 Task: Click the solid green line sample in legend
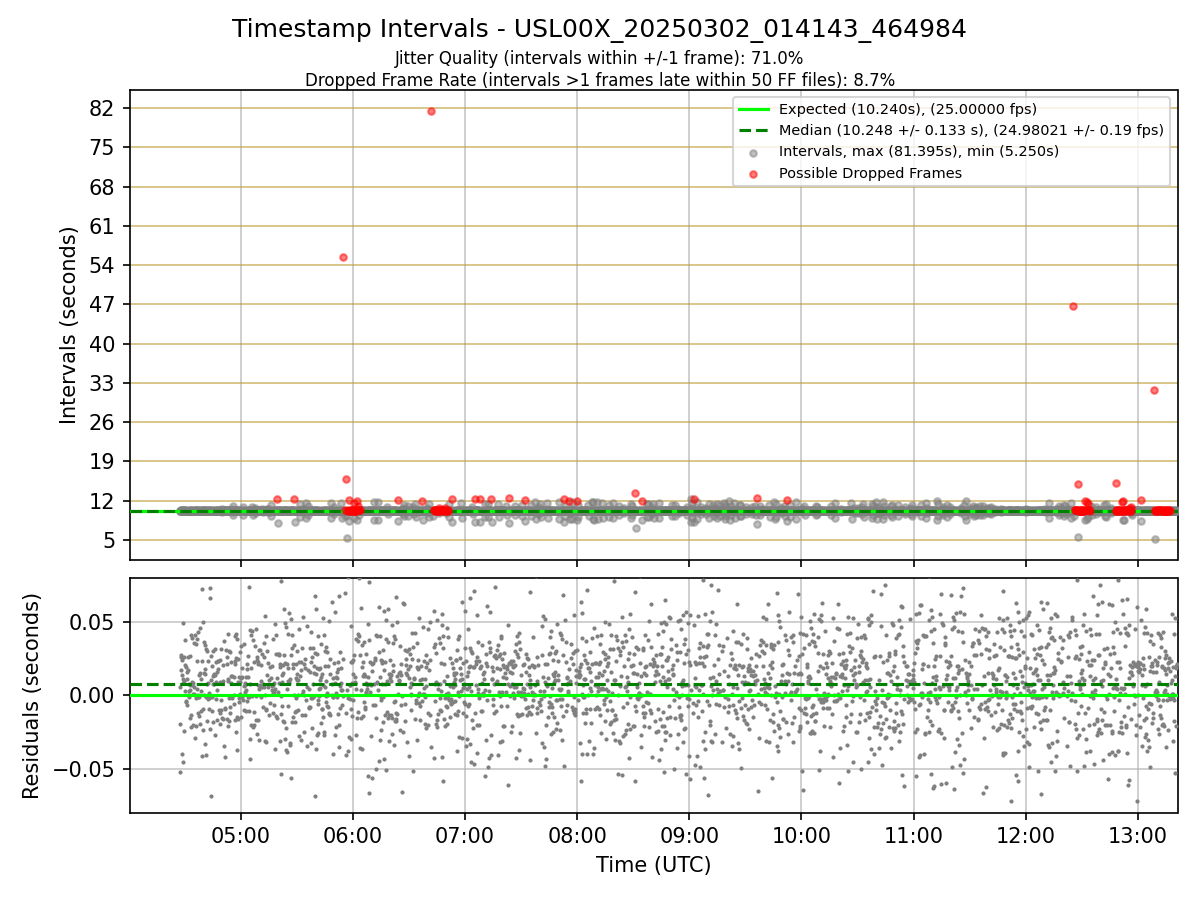click(754, 109)
